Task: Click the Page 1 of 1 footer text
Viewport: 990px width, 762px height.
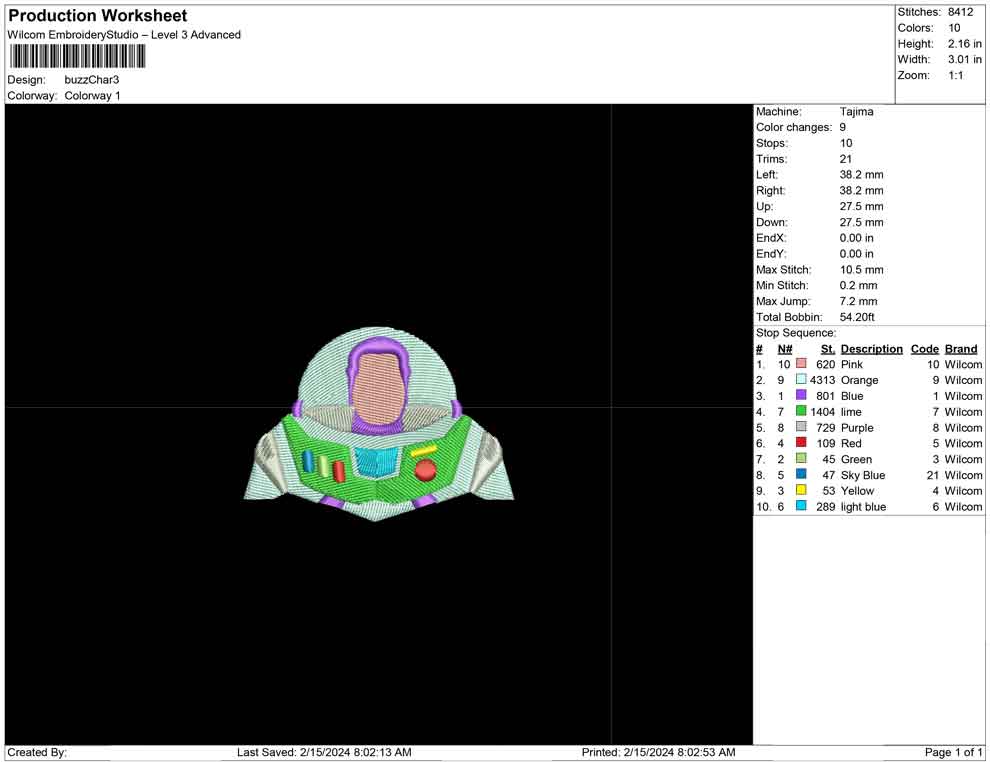Action: coord(954,752)
